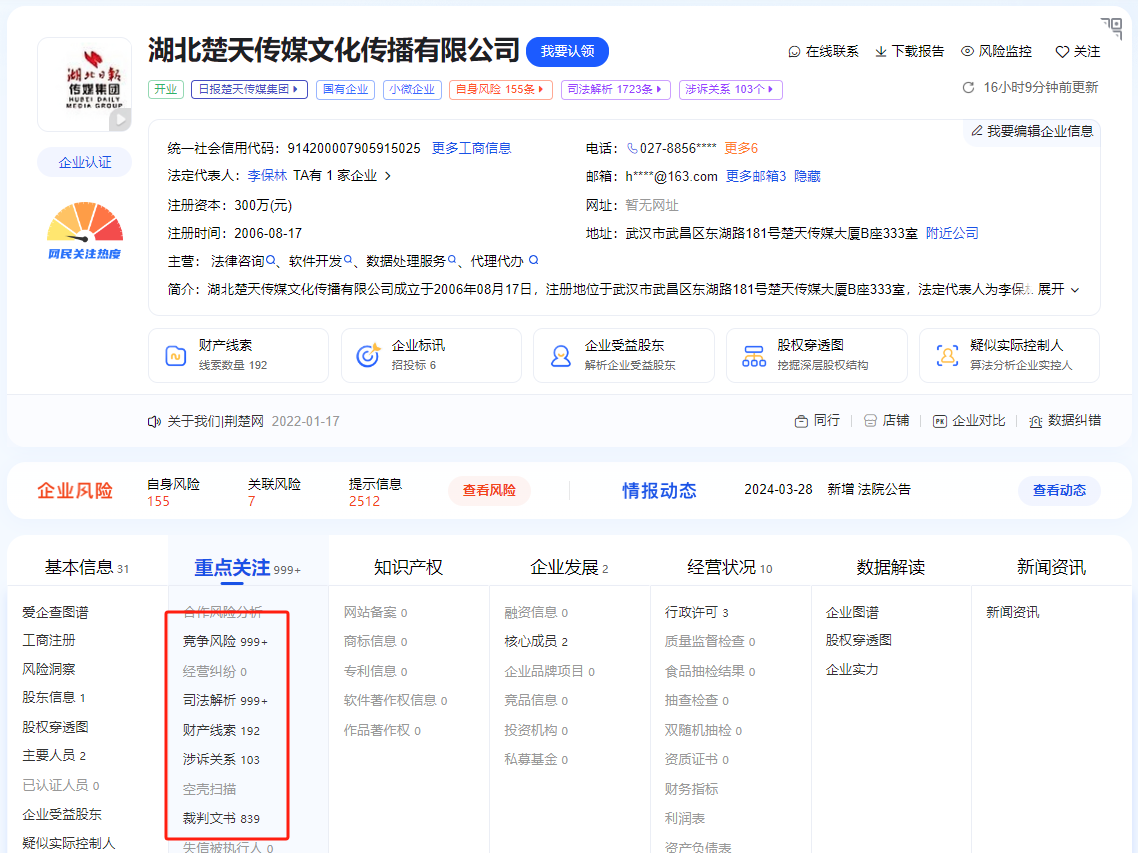Switch to 新闻资讯 tab
This screenshot has width=1138, height=853.
pos(1051,567)
